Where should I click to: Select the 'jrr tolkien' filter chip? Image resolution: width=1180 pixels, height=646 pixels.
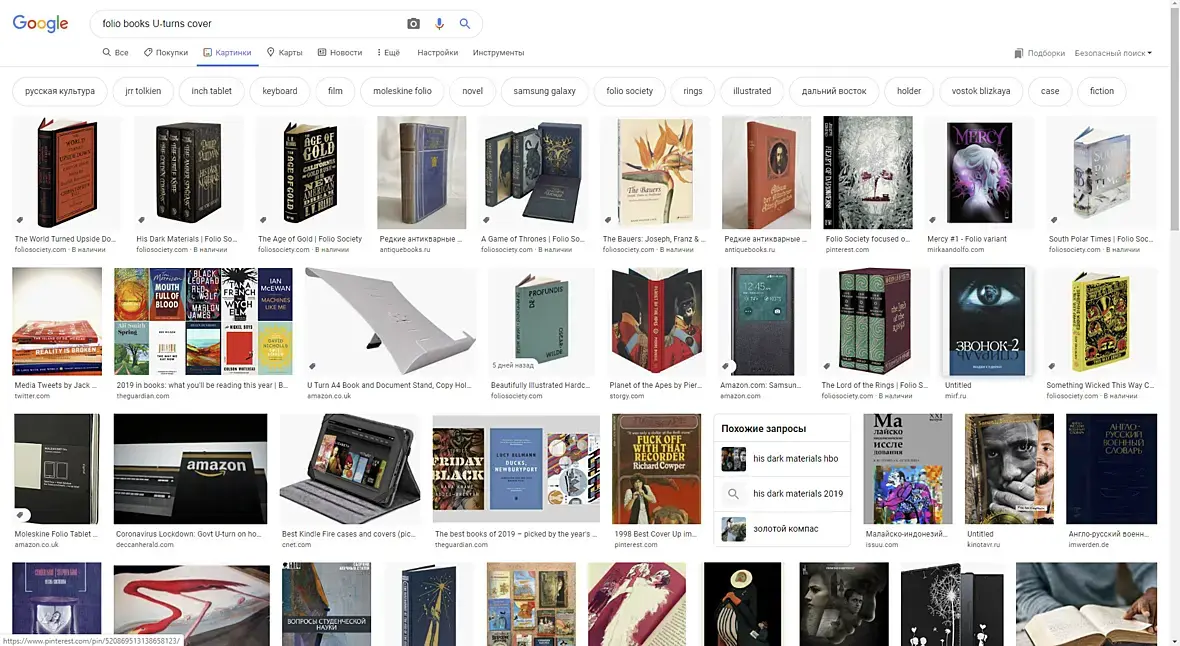pyautogui.click(x=143, y=91)
